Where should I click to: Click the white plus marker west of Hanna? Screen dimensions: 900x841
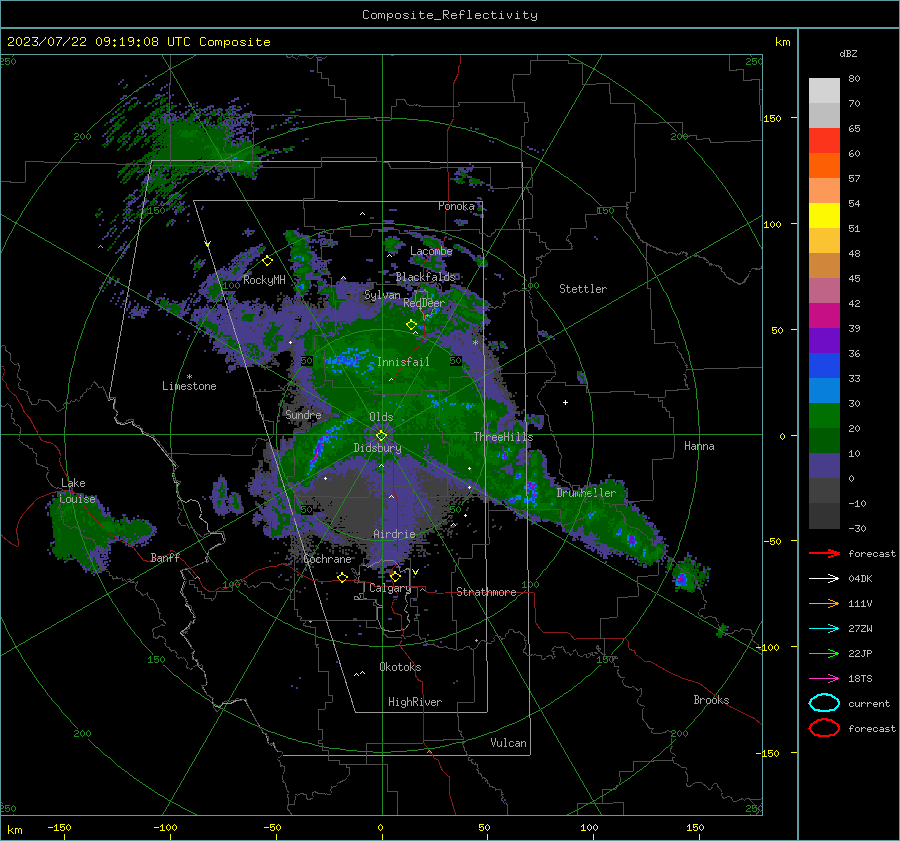(x=565, y=402)
